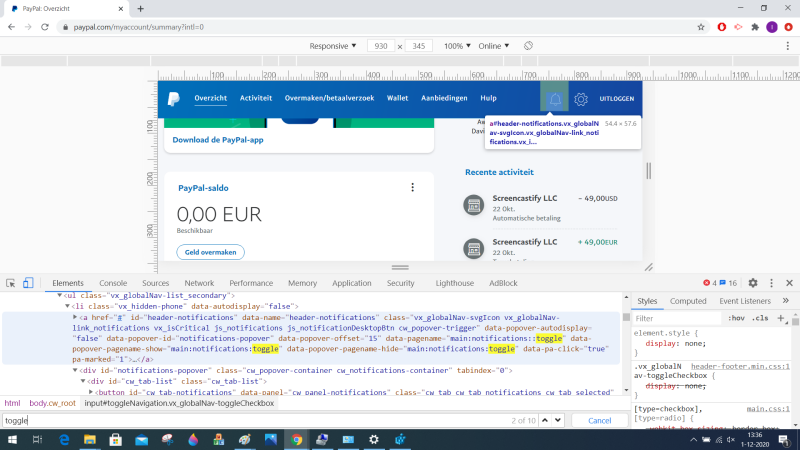800x450 pixels.
Task: Open DevTools settings gear
Action: 753,283
